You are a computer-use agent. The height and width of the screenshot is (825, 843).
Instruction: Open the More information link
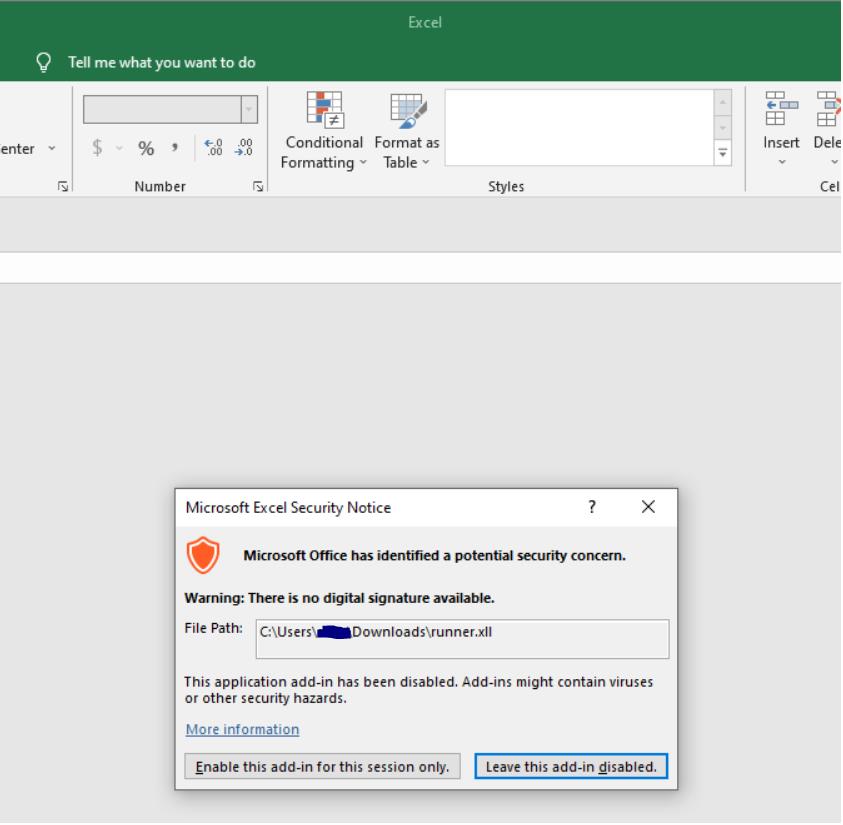[242, 729]
